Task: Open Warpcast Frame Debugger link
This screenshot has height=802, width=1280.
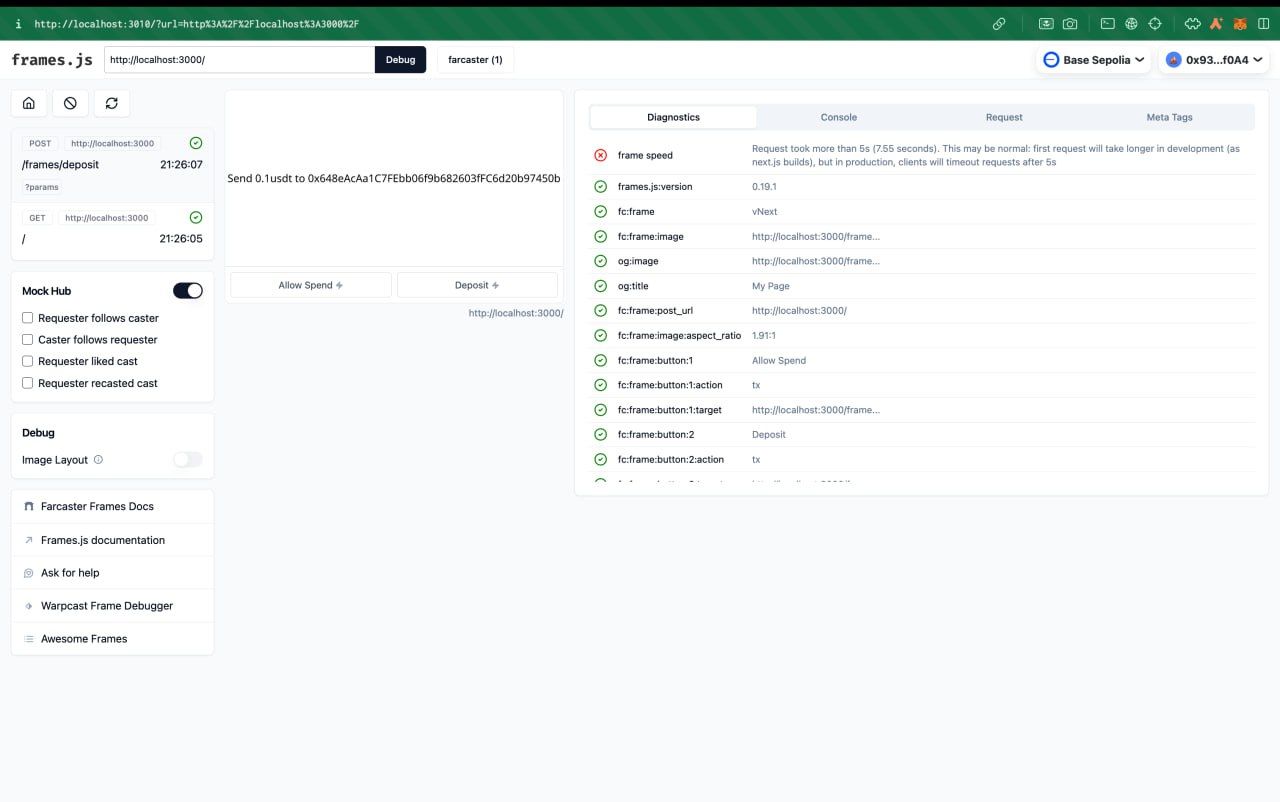Action: point(112,606)
